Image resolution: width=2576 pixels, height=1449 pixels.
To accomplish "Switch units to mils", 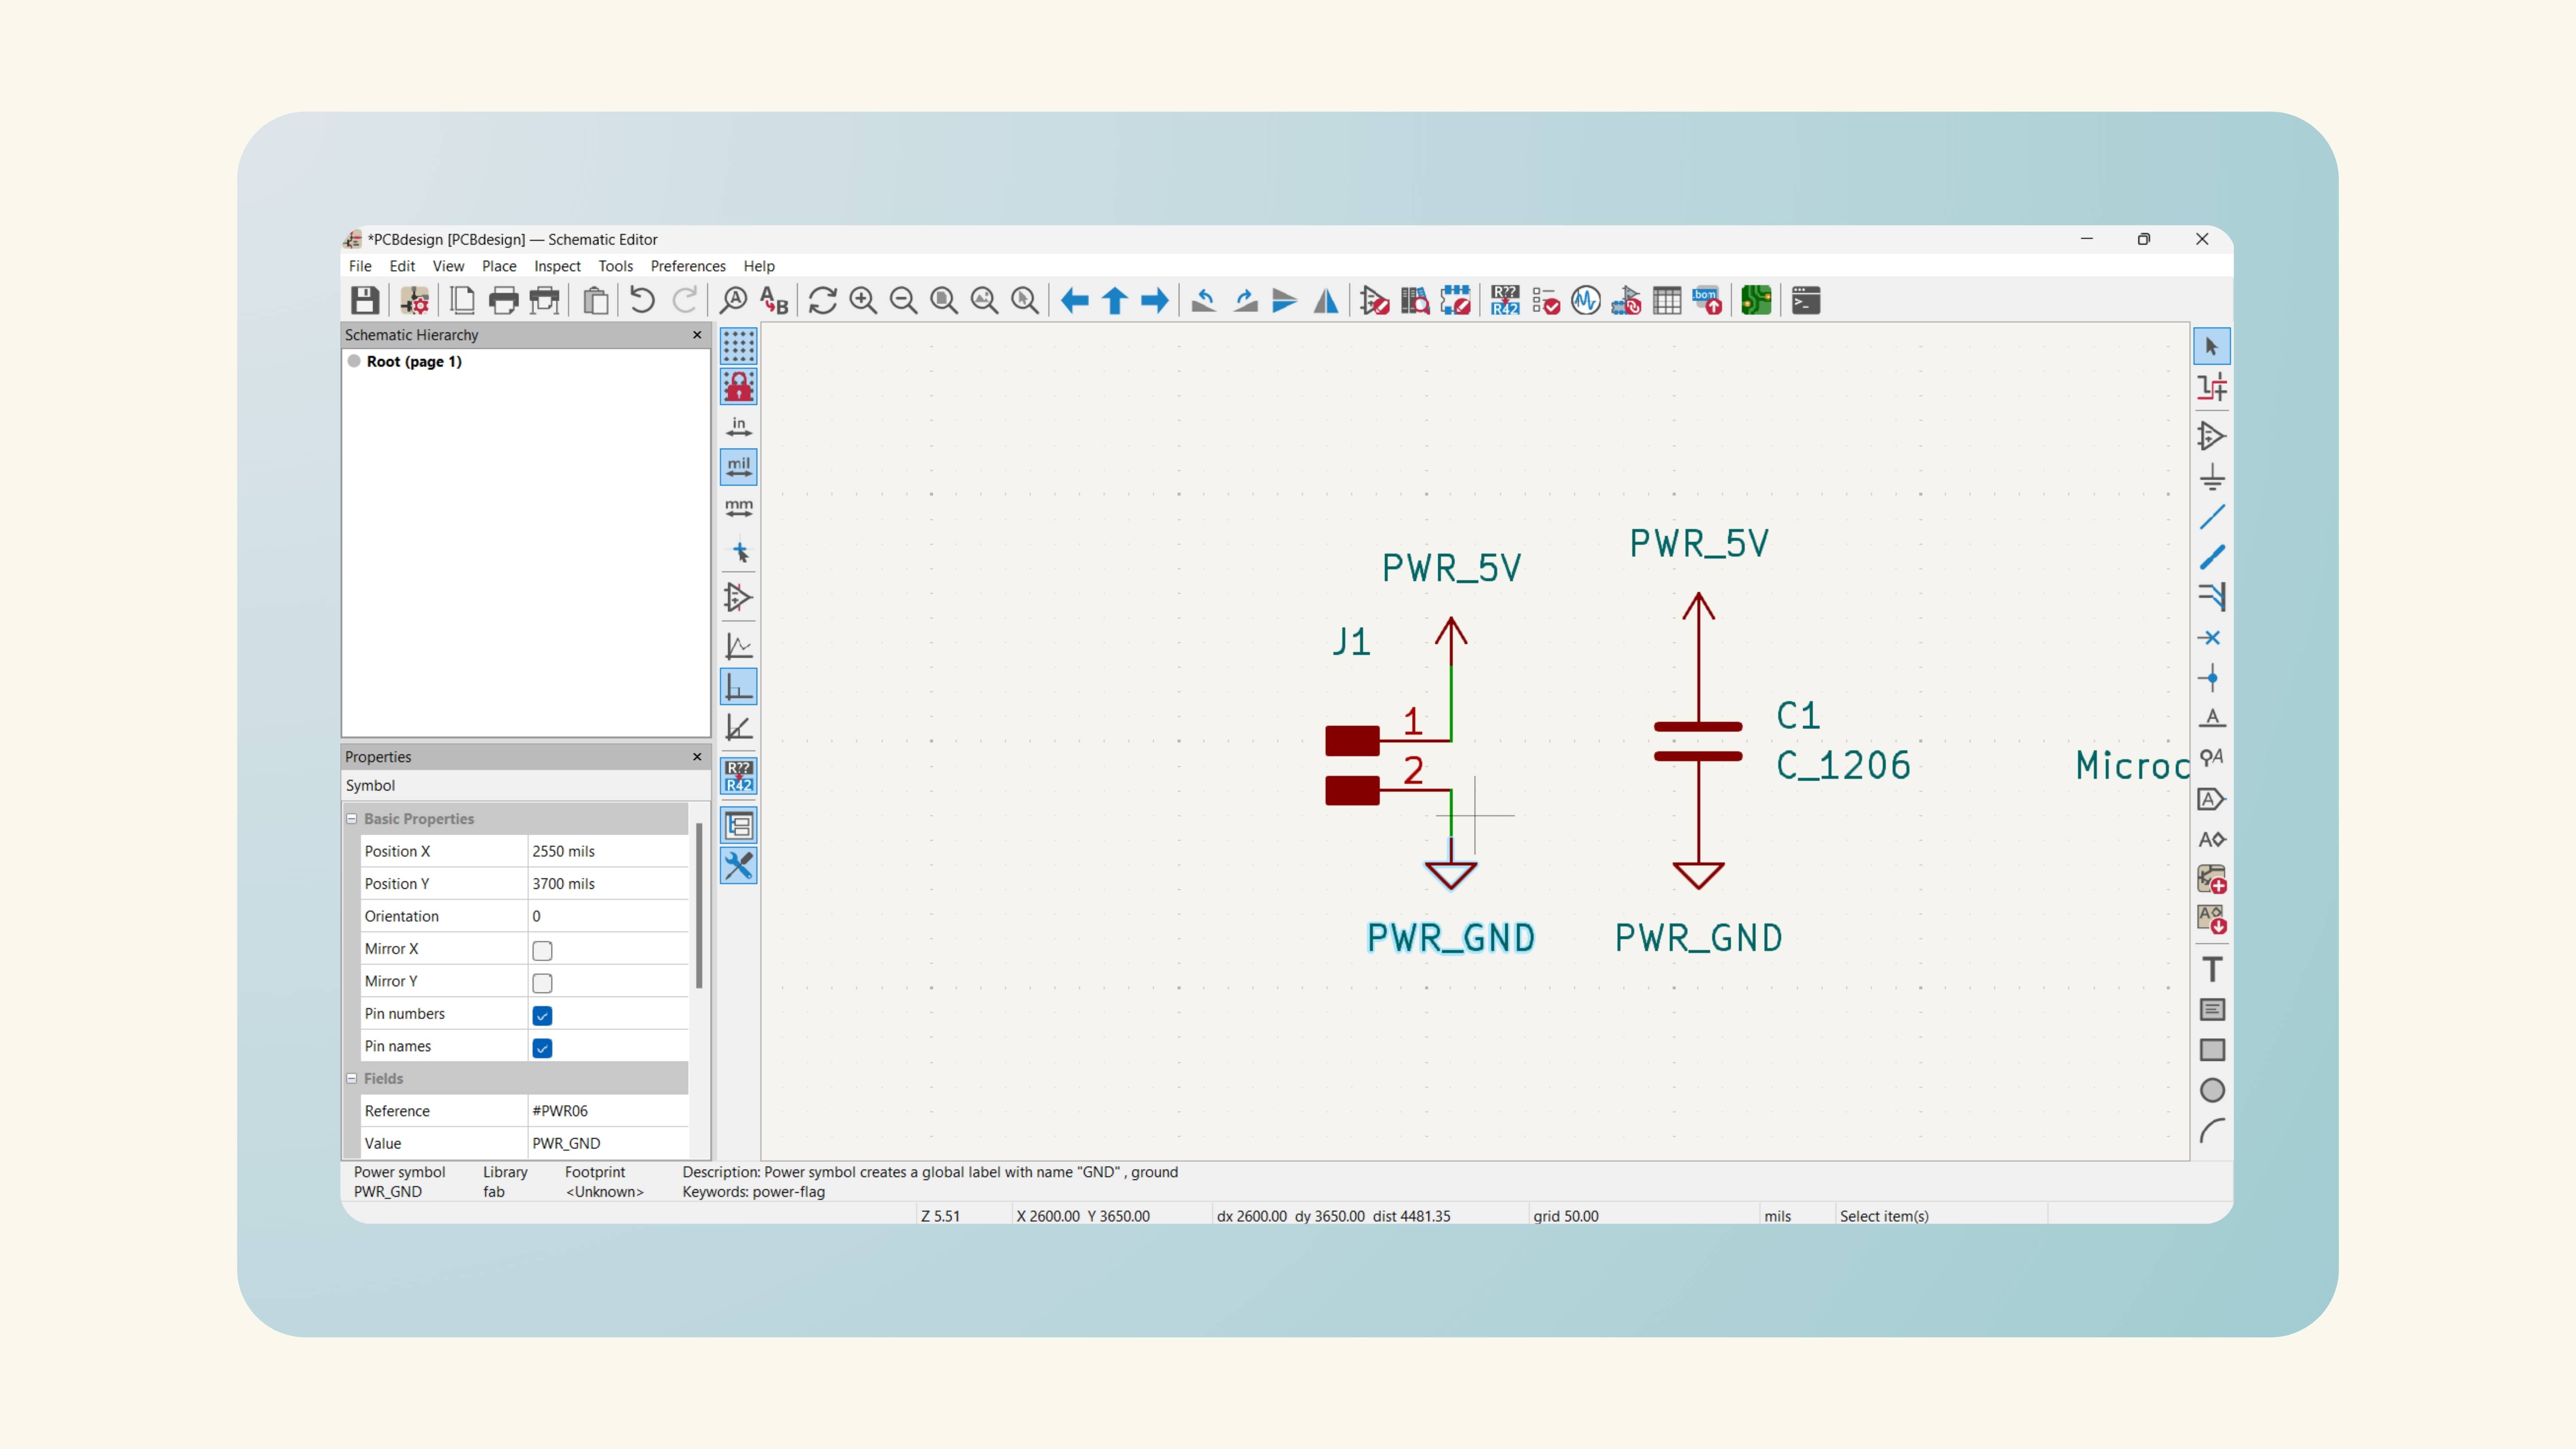I will click(x=739, y=467).
